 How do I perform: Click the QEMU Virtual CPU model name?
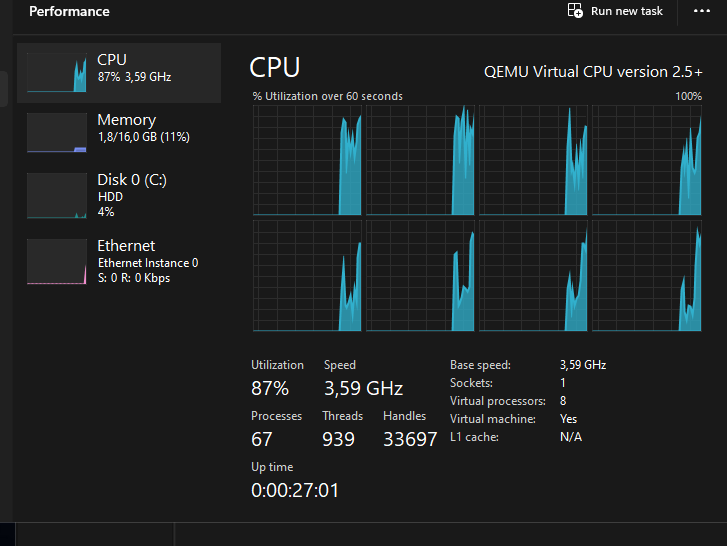tap(593, 71)
